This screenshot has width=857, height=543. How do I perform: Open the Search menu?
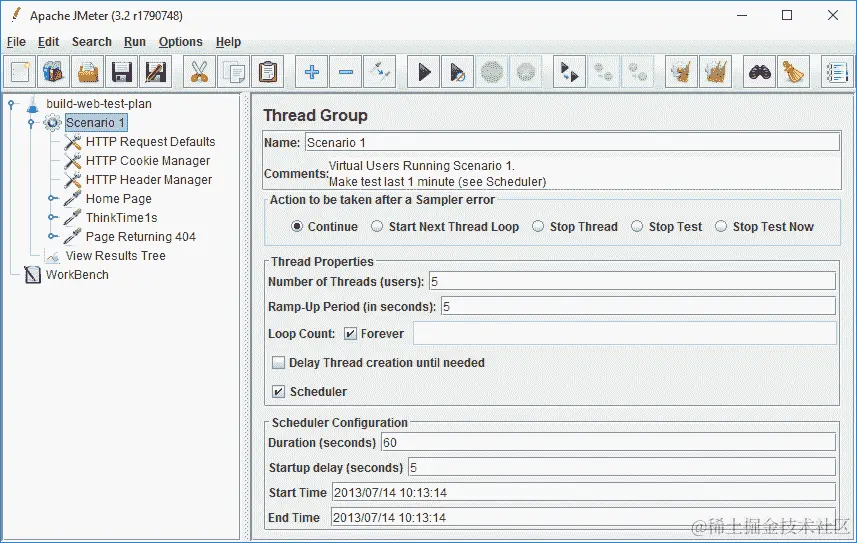(x=91, y=42)
